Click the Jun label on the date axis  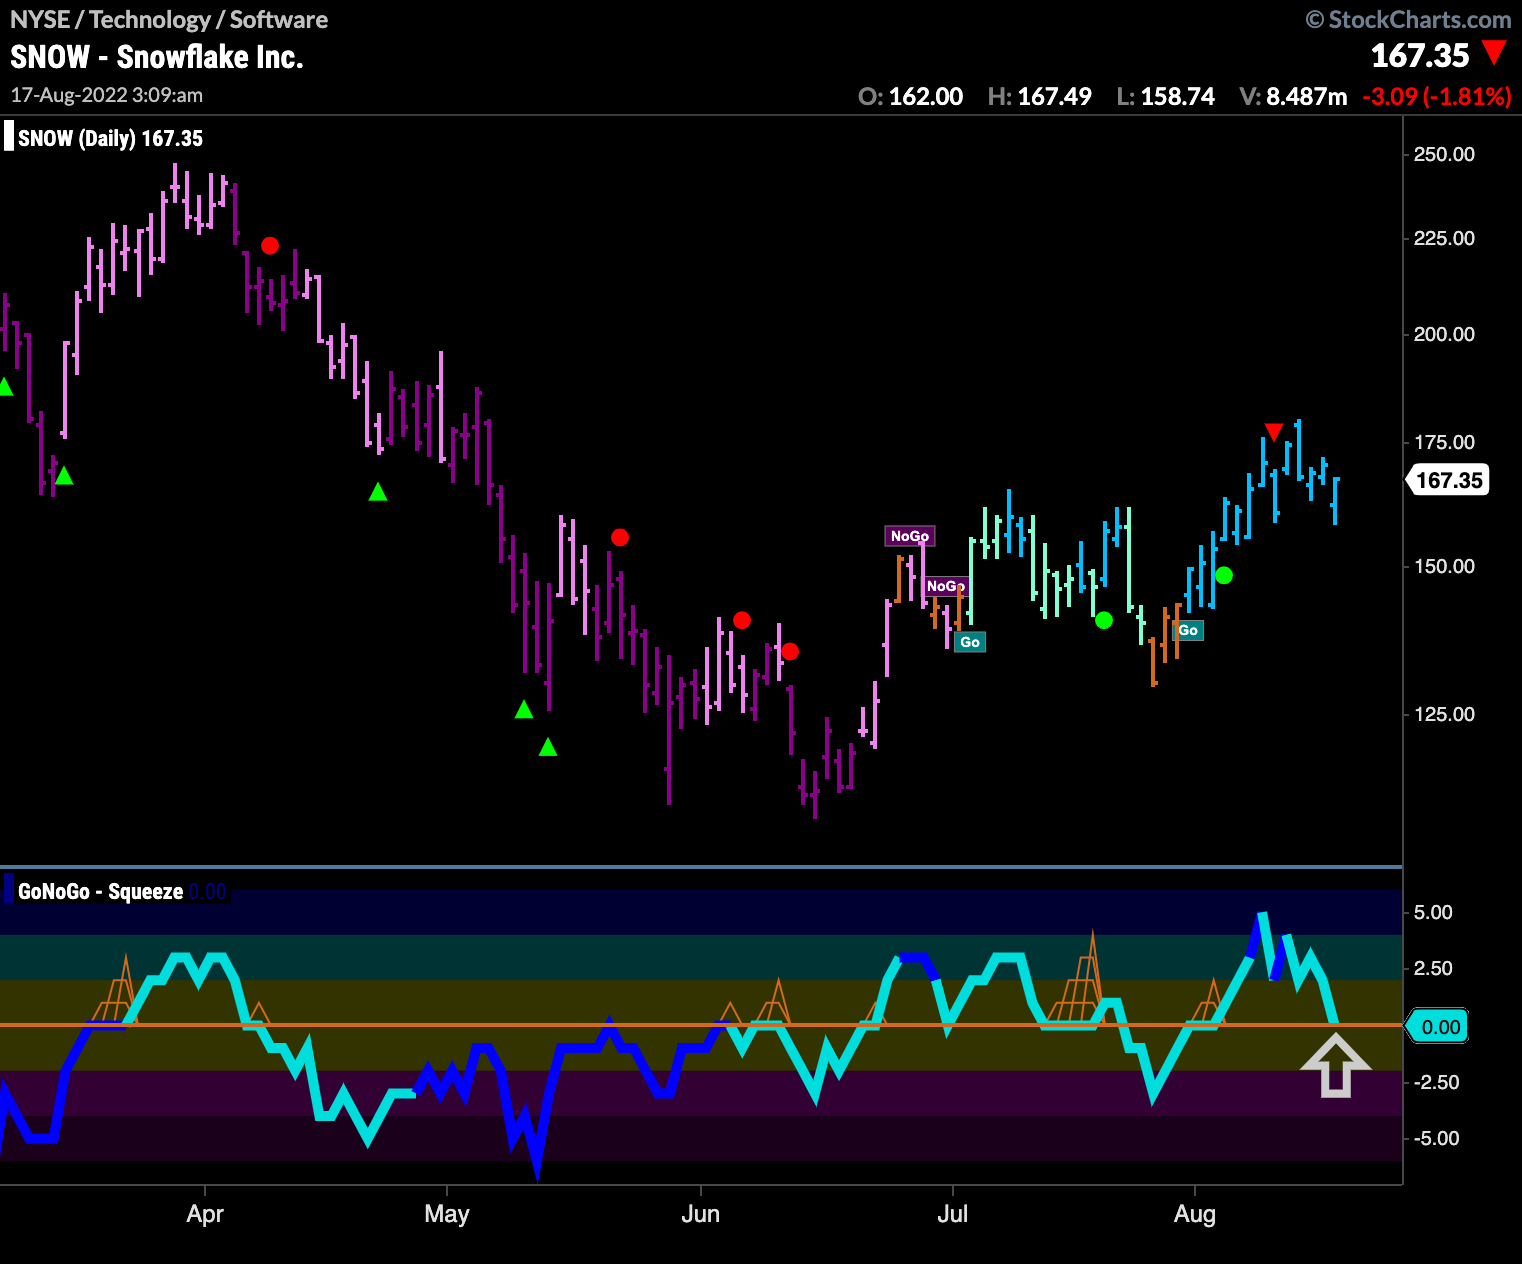pos(701,1214)
